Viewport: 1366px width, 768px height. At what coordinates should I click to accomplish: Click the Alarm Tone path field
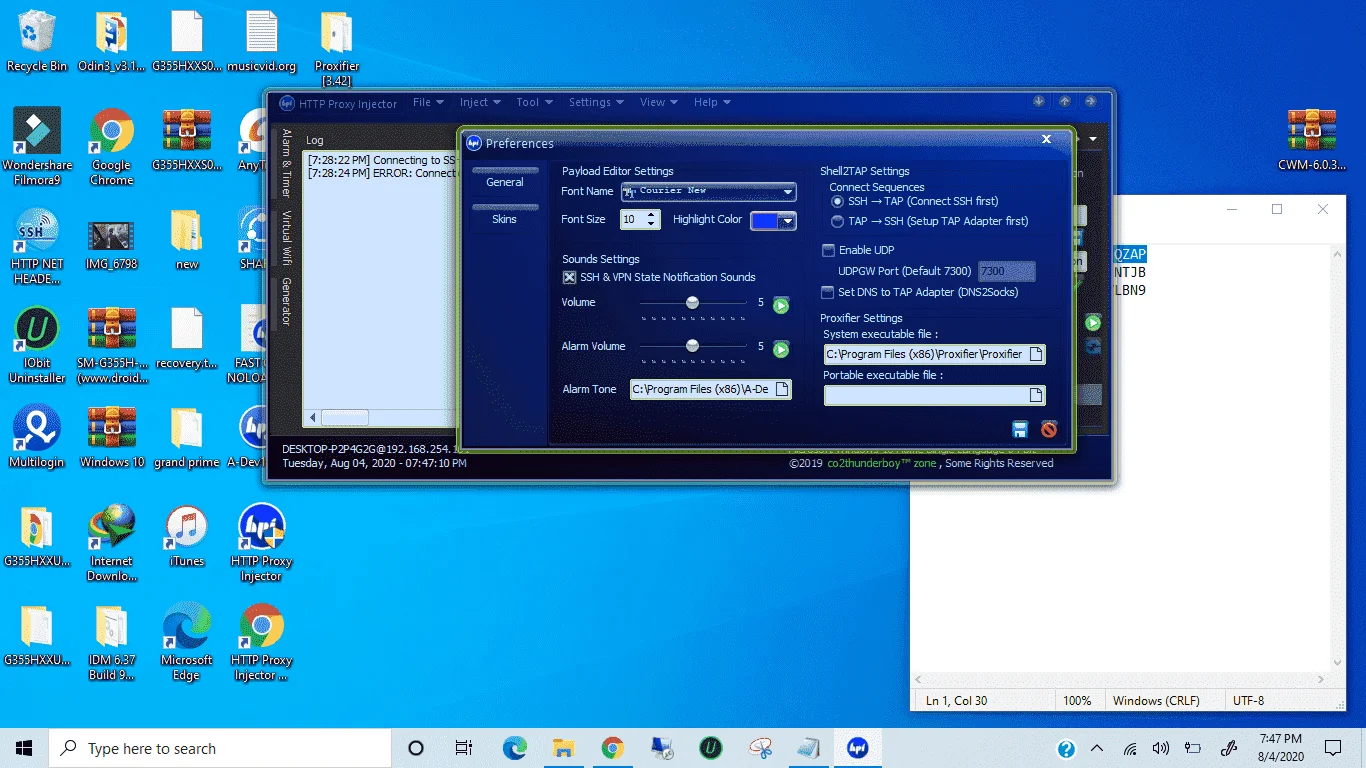702,389
